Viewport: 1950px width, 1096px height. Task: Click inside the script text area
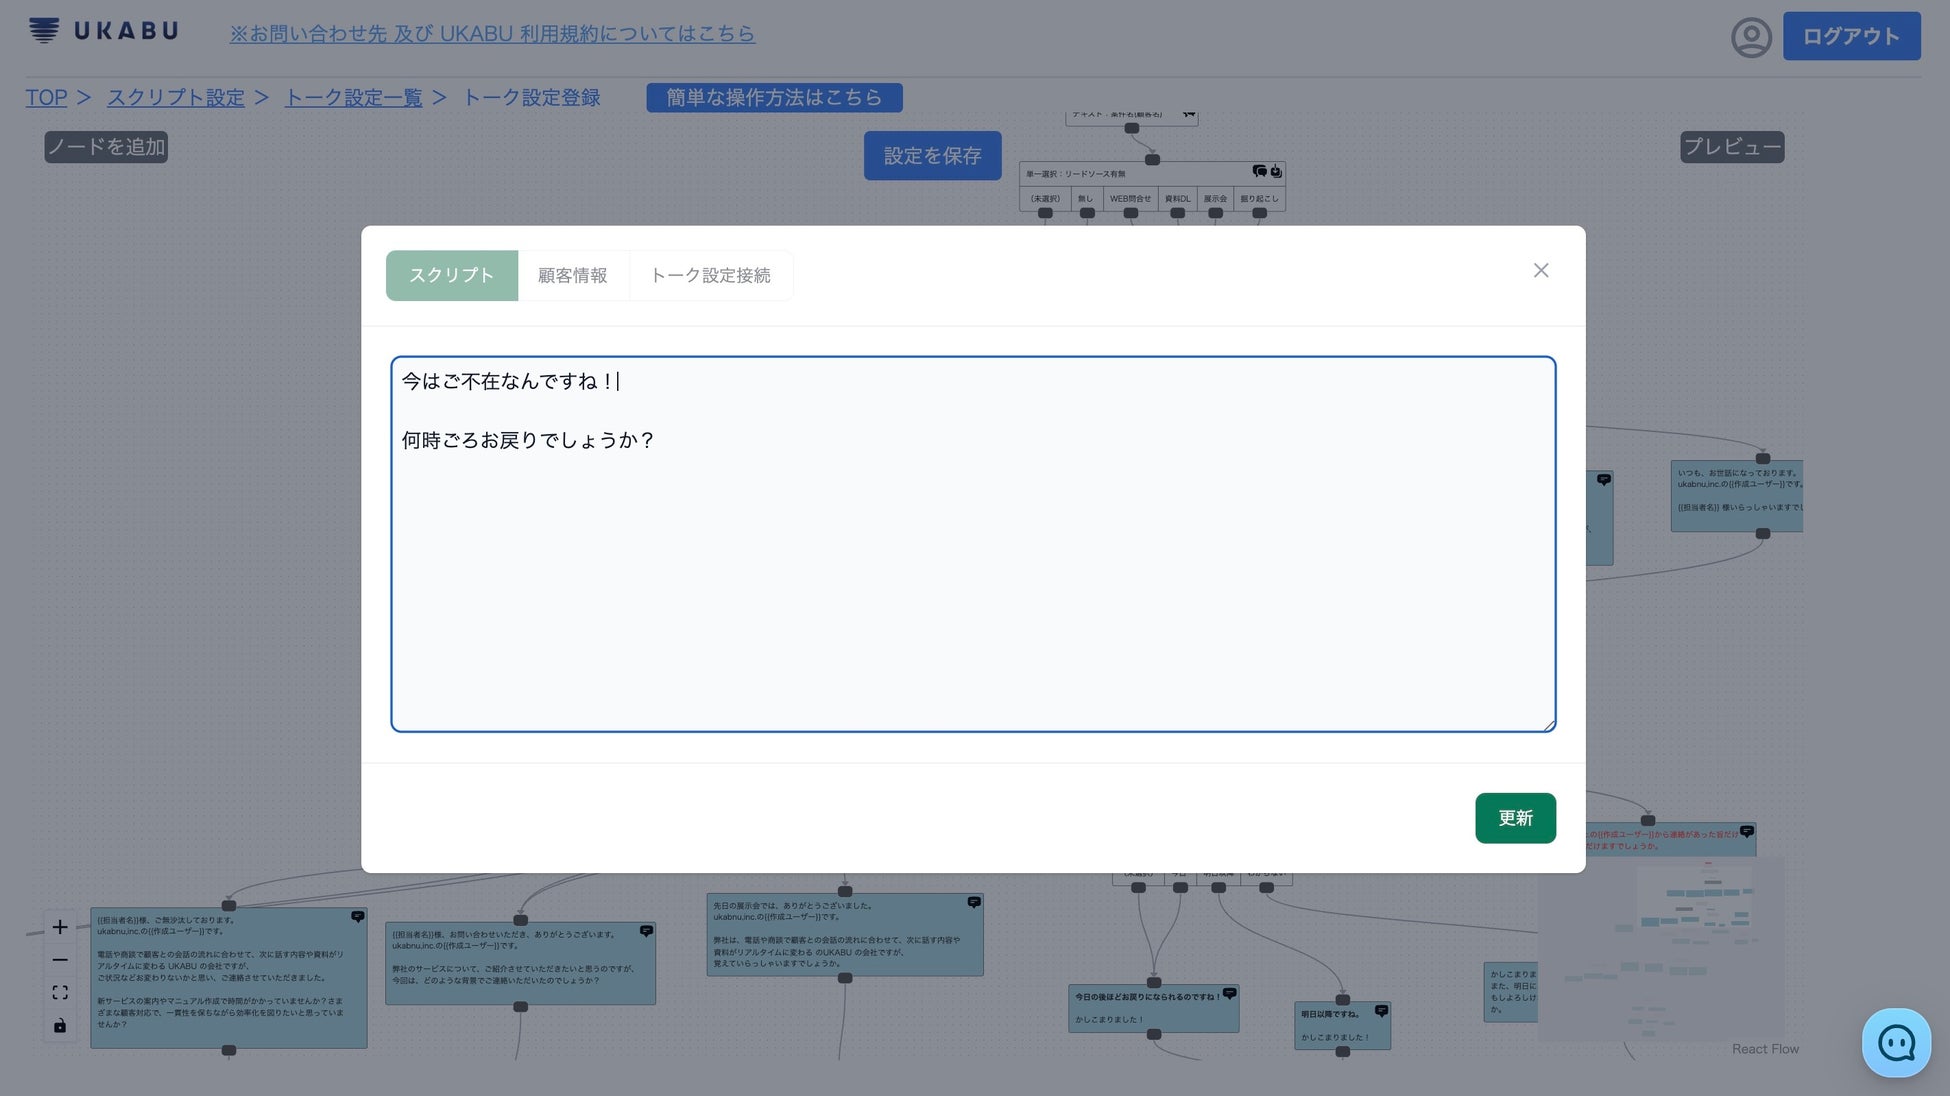(972, 580)
